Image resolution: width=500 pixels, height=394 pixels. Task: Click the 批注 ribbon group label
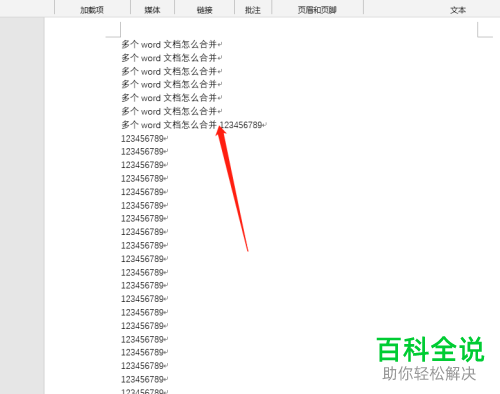tap(253, 10)
